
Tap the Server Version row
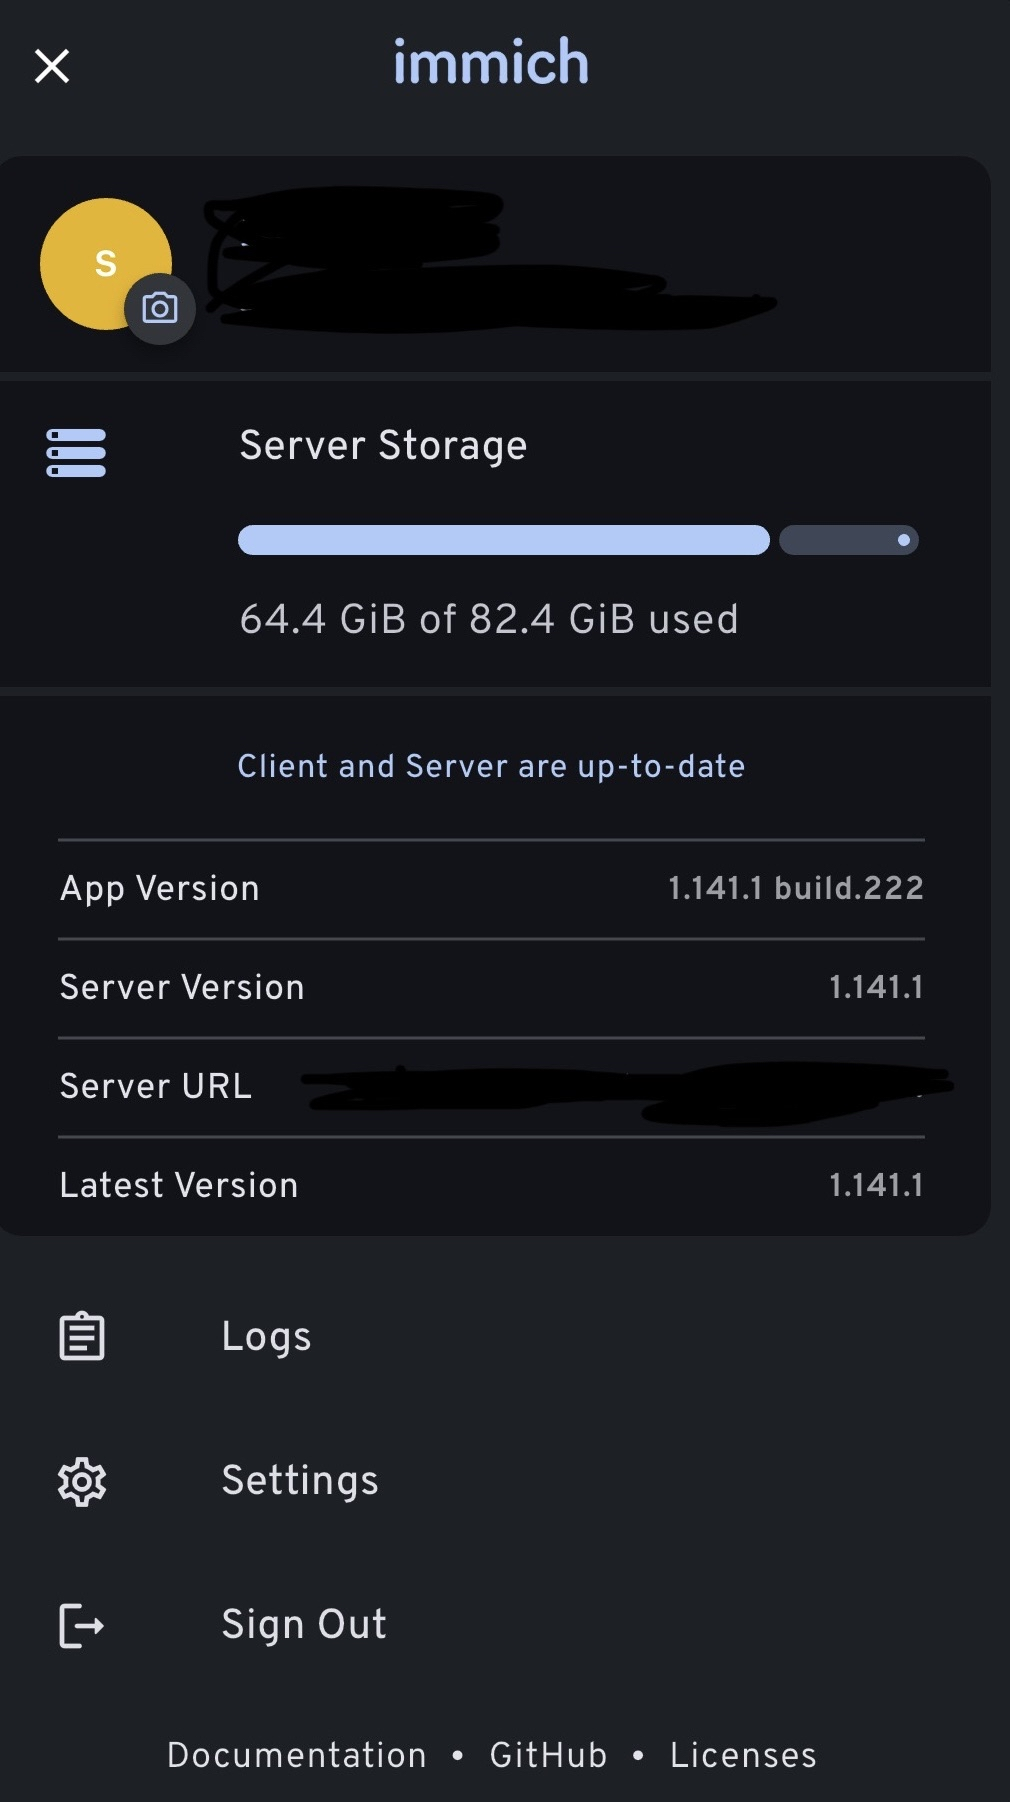click(491, 988)
